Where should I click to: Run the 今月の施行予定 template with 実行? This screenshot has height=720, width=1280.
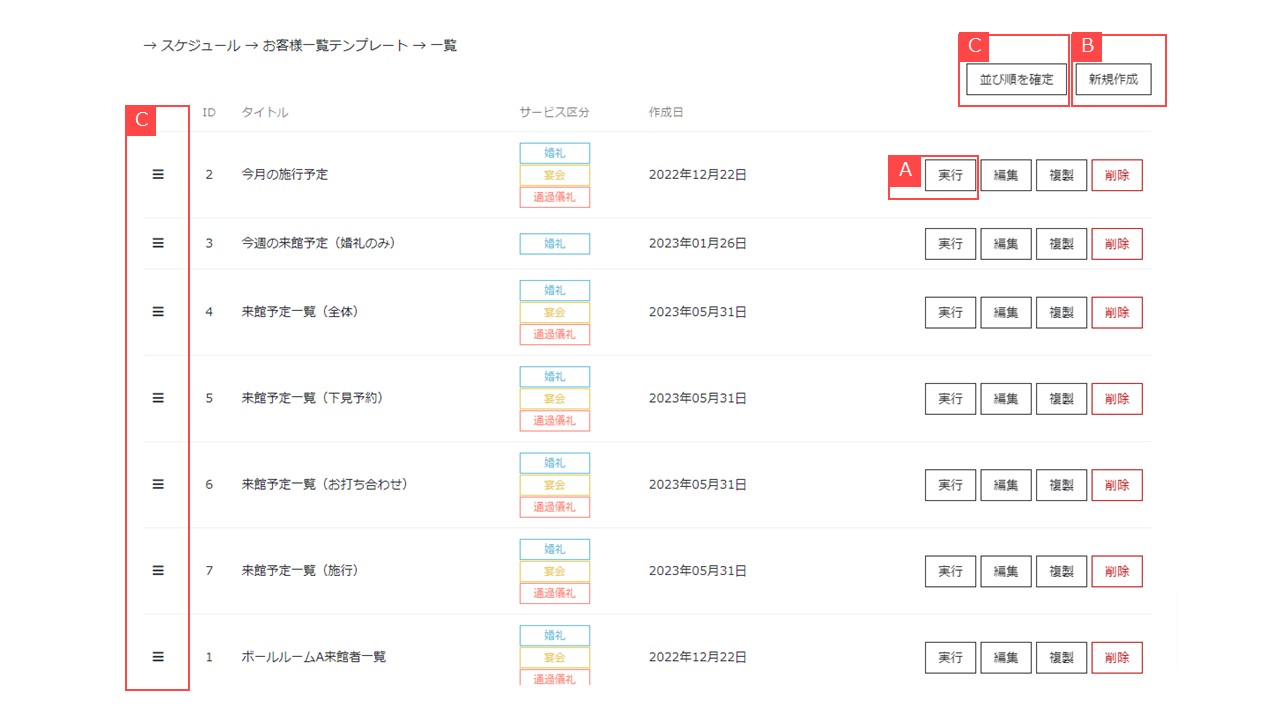[950, 175]
